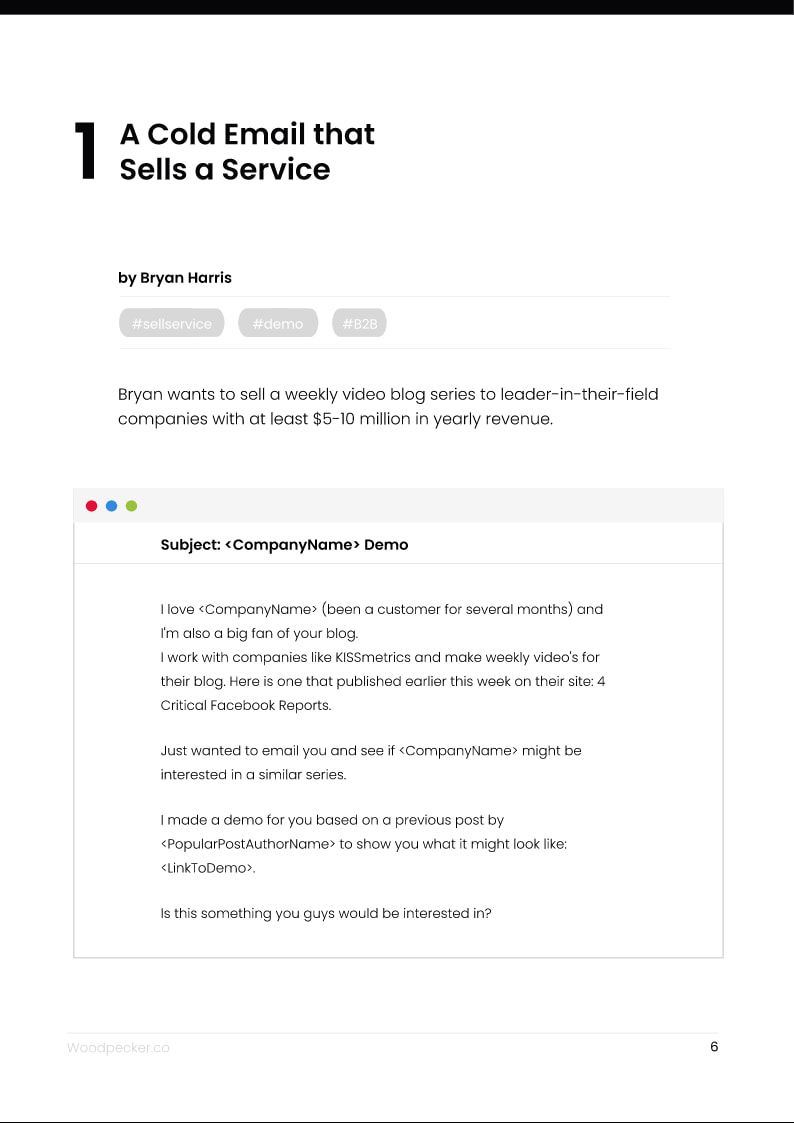This screenshot has height=1123, width=794.
Task: Click the author line 'by Bryan Harris'
Action: click(175, 278)
